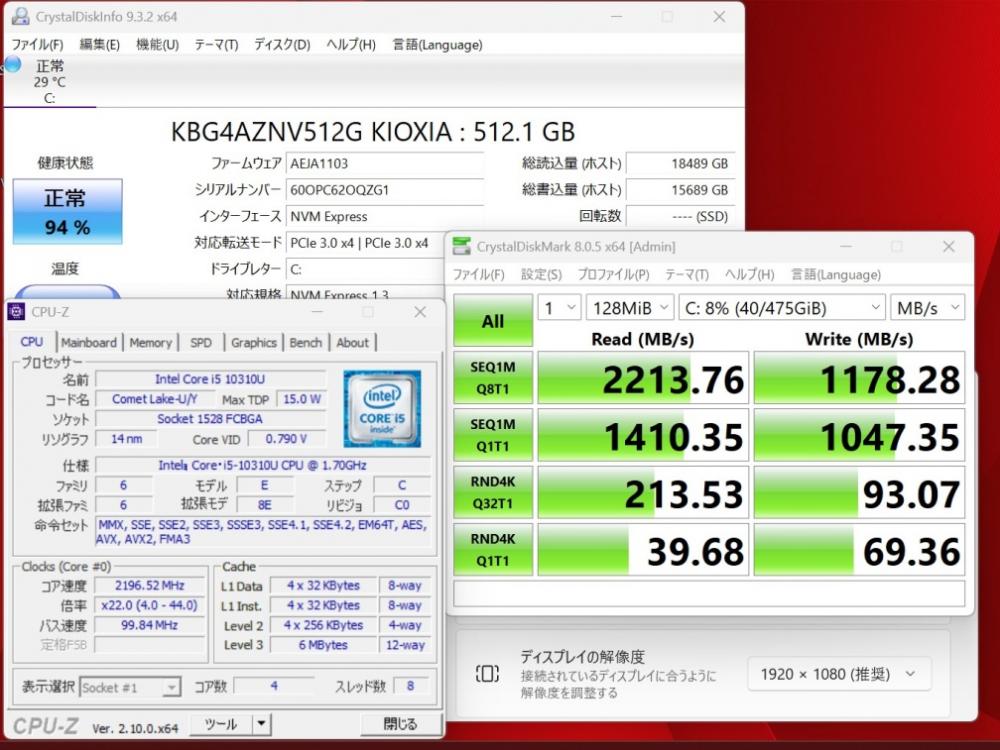The height and width of the screenshot is (750, 1000).
Task: Click the CrystalDiskMark title bar app icon
Action: tap(461, 246)
